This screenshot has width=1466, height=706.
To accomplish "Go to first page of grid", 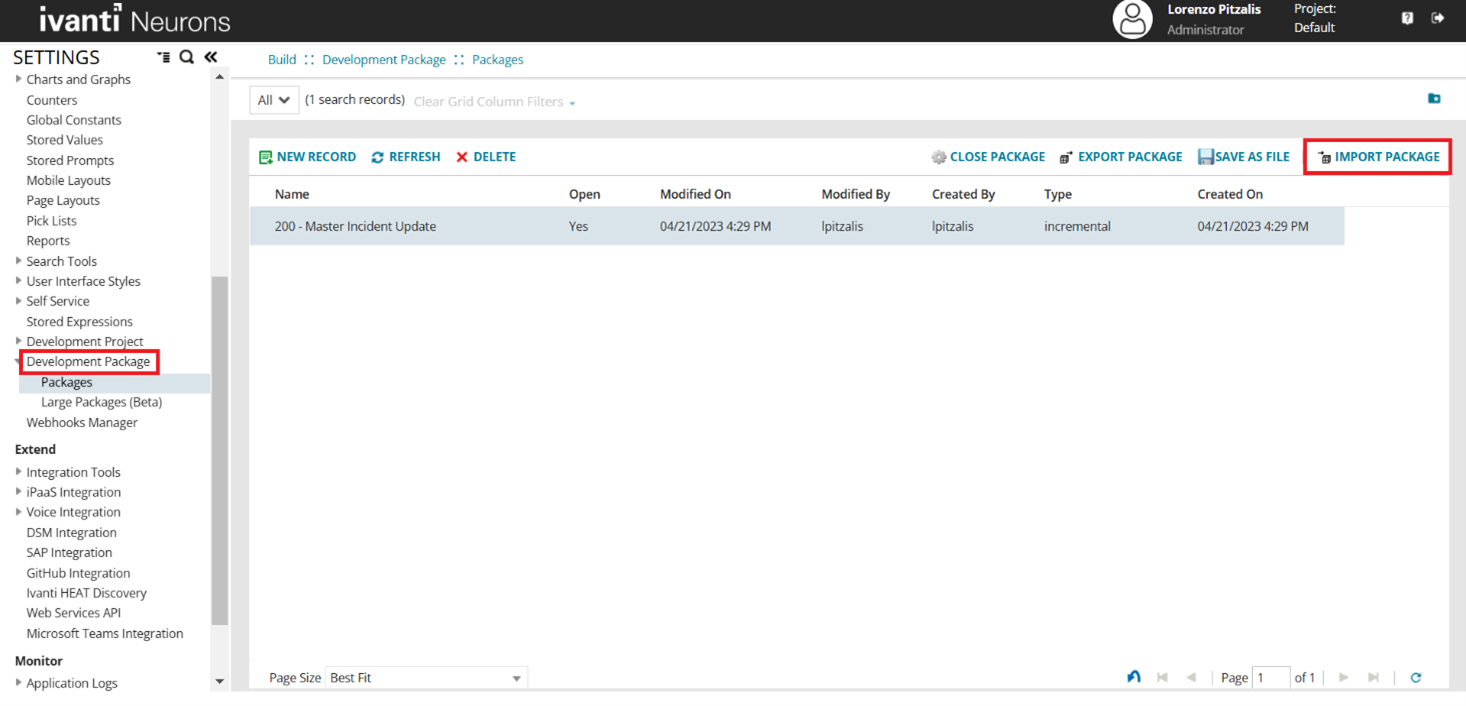I will click(1162, 678).
